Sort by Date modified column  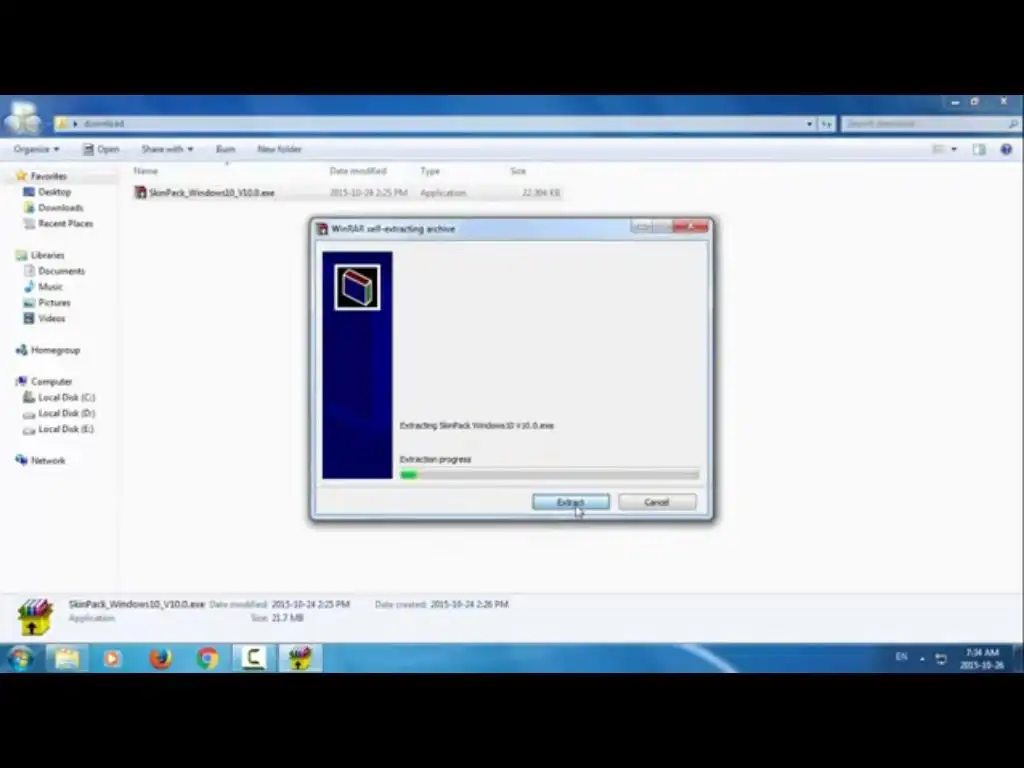point(358,171)
